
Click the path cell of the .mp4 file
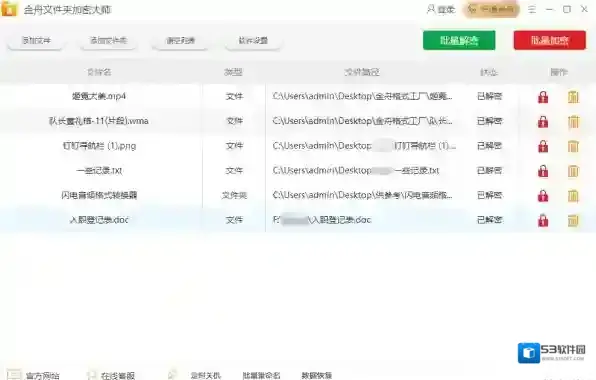(x=363, y=96)
